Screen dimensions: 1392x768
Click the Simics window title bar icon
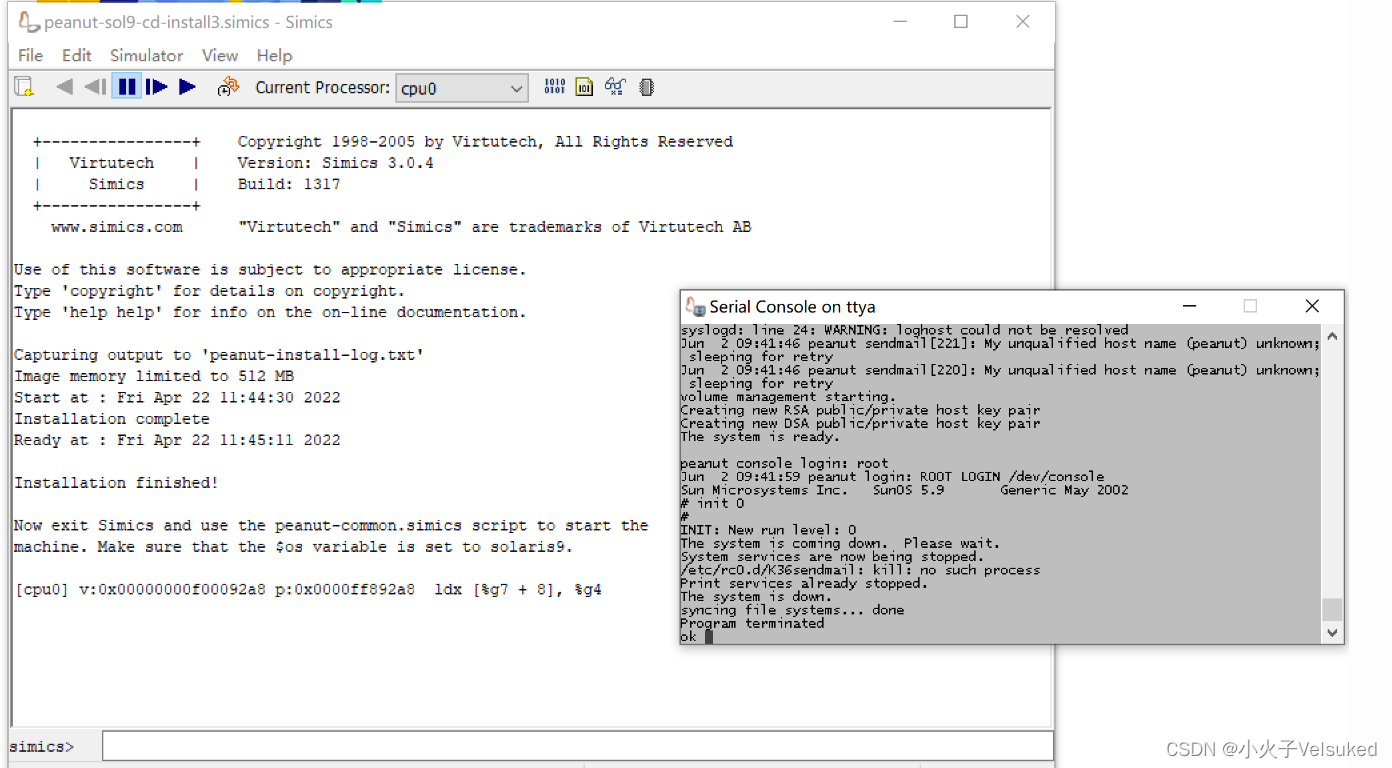[28, 20]
